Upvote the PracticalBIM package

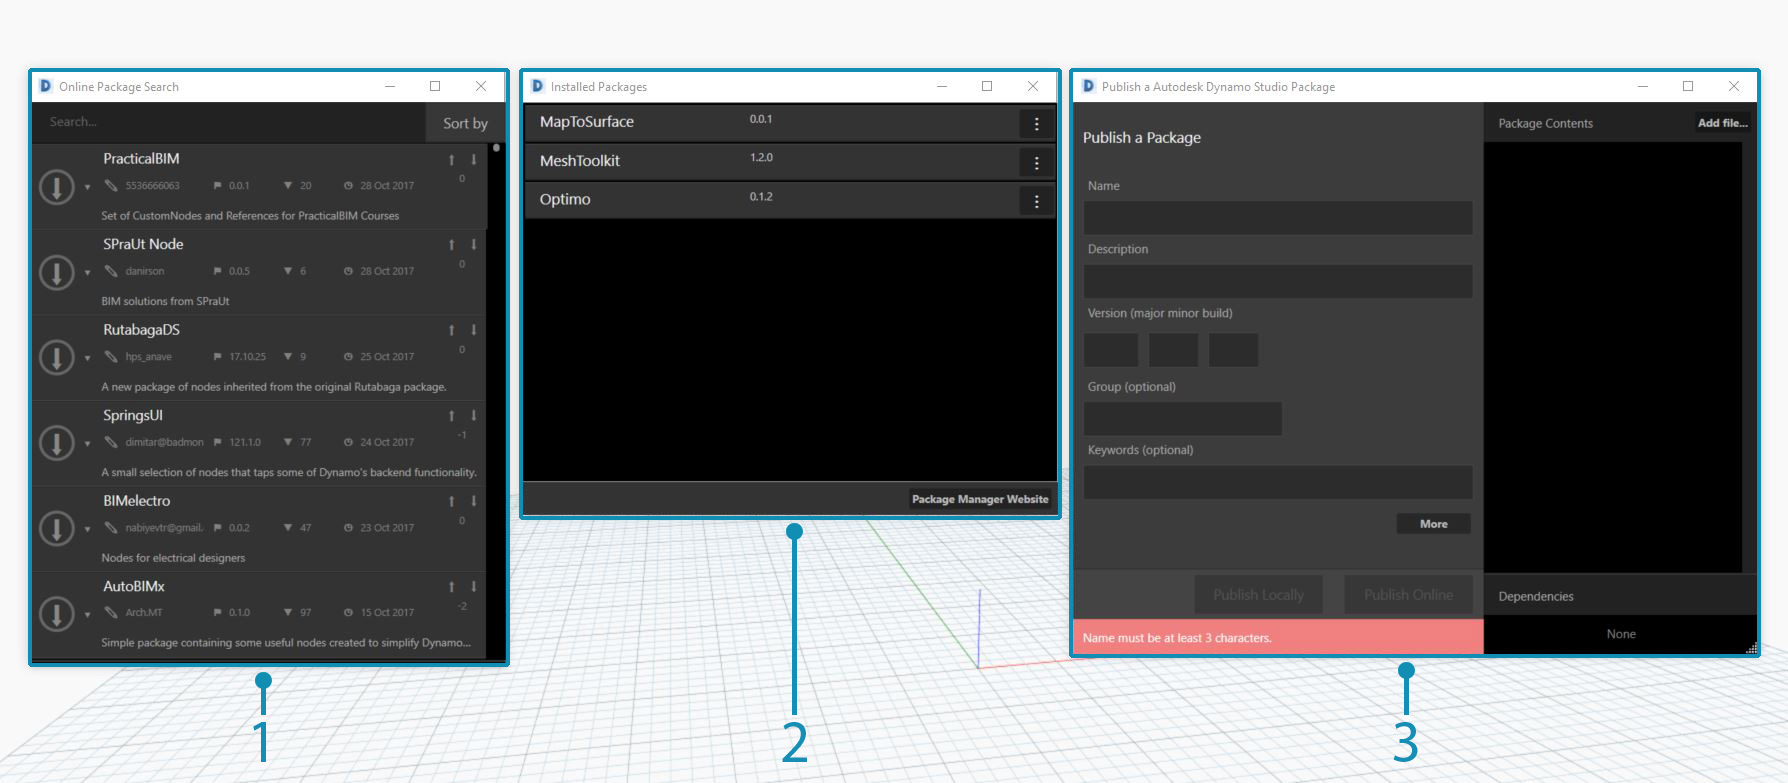tap(452, 160)
